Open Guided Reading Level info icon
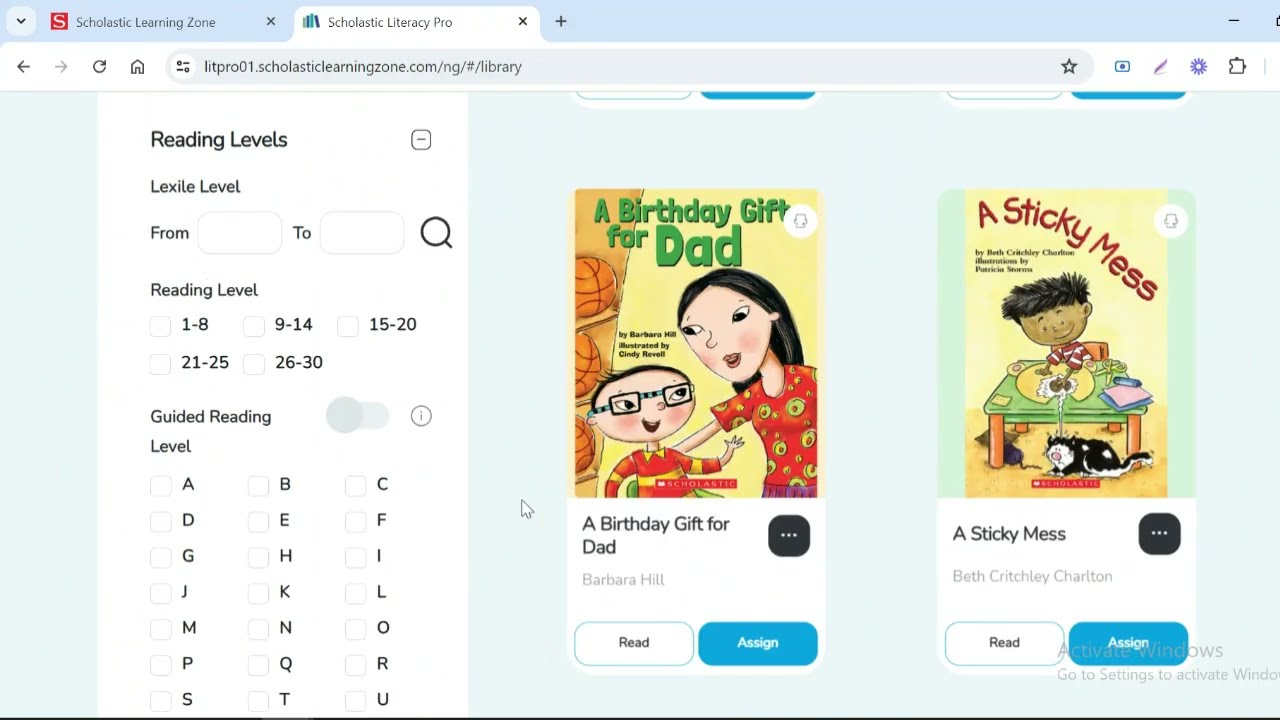The width and height of the screenshot is (1280, 720). click(x=421, y=416)
